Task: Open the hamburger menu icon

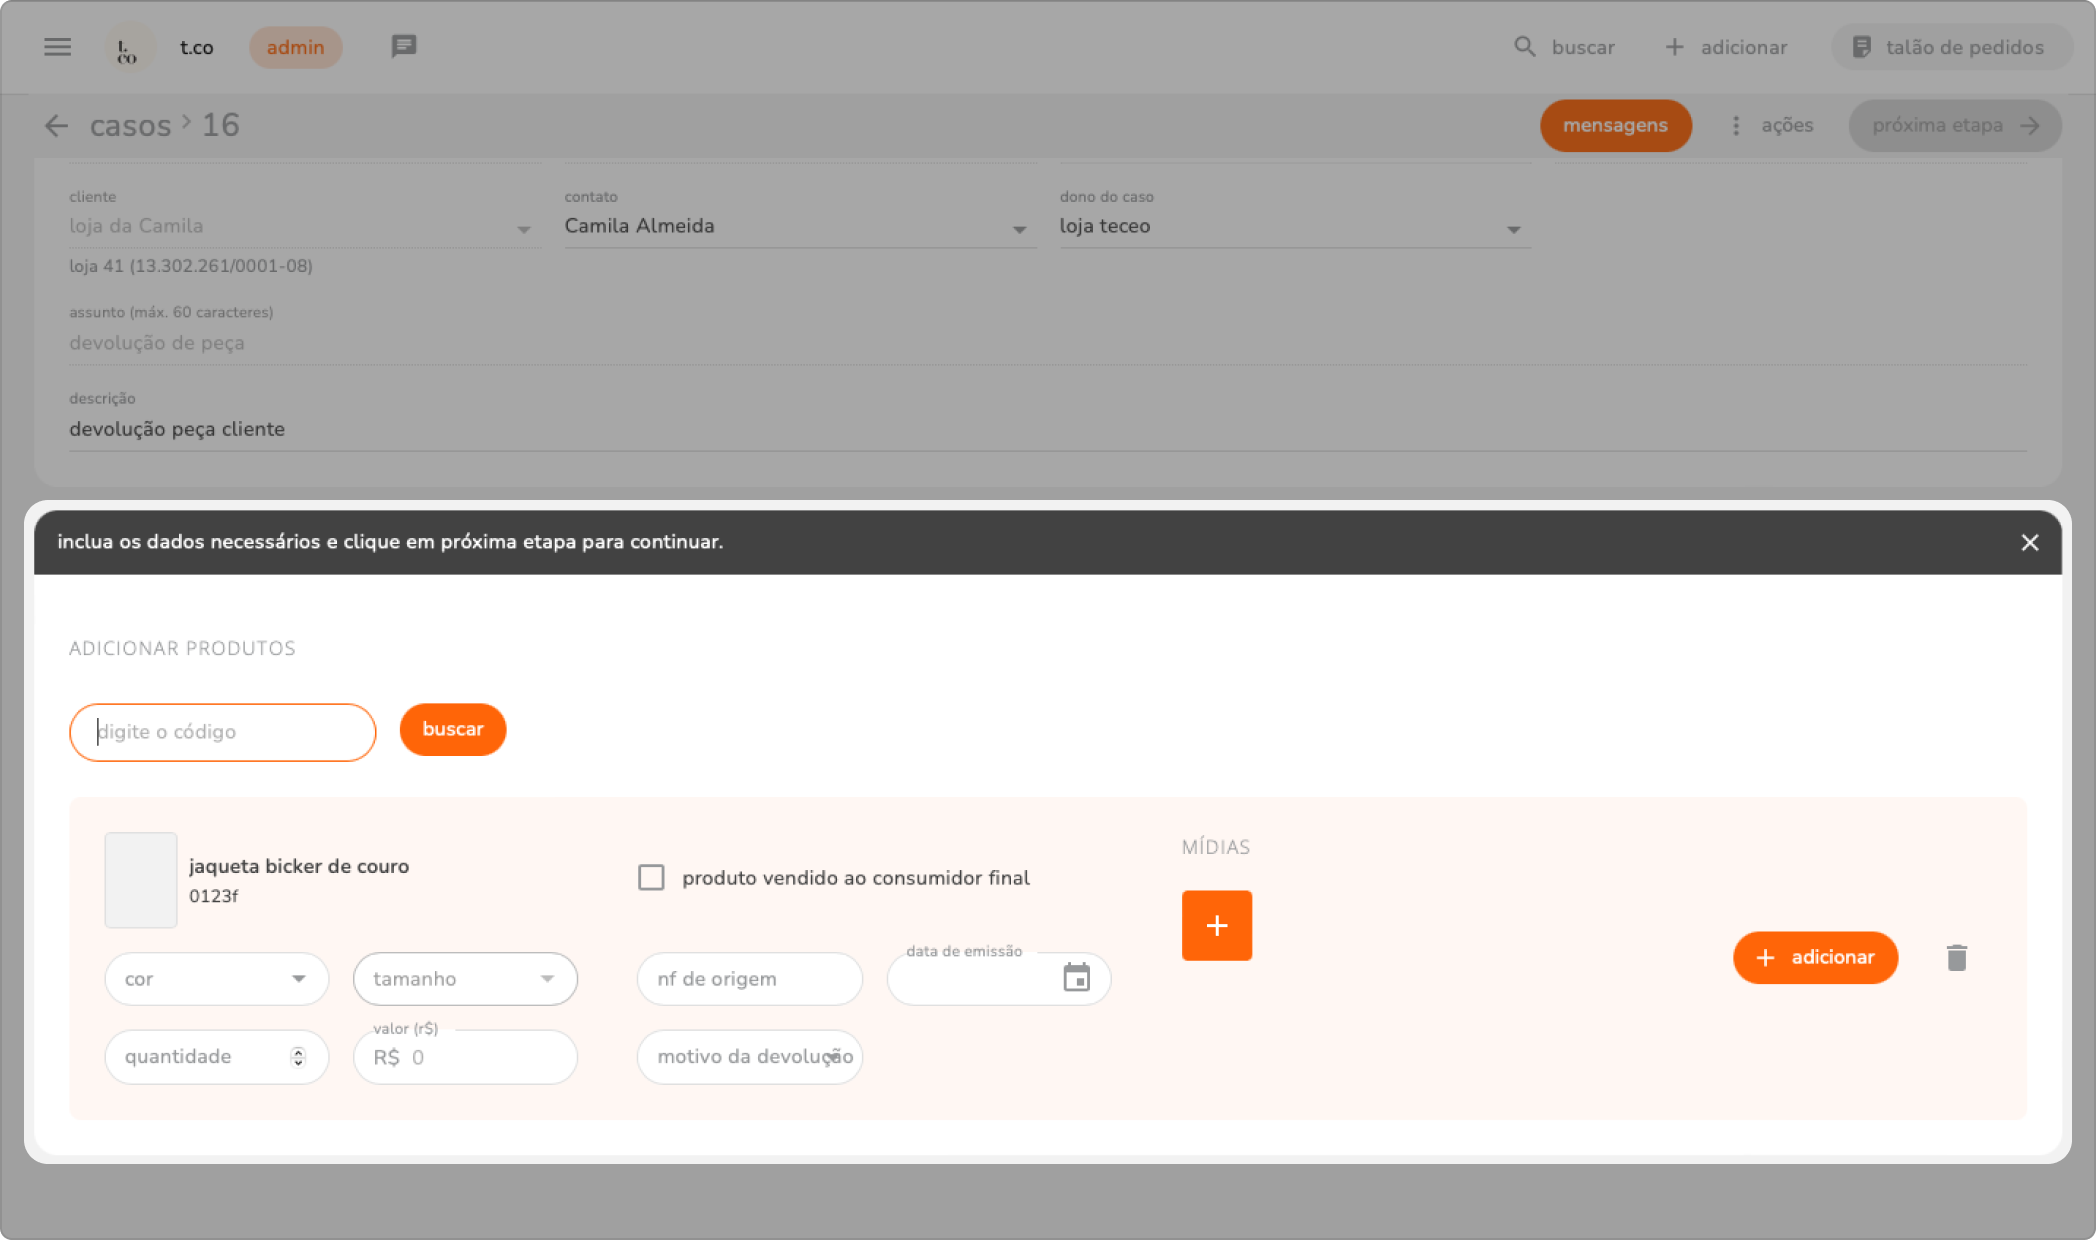Action: [57, 47]
